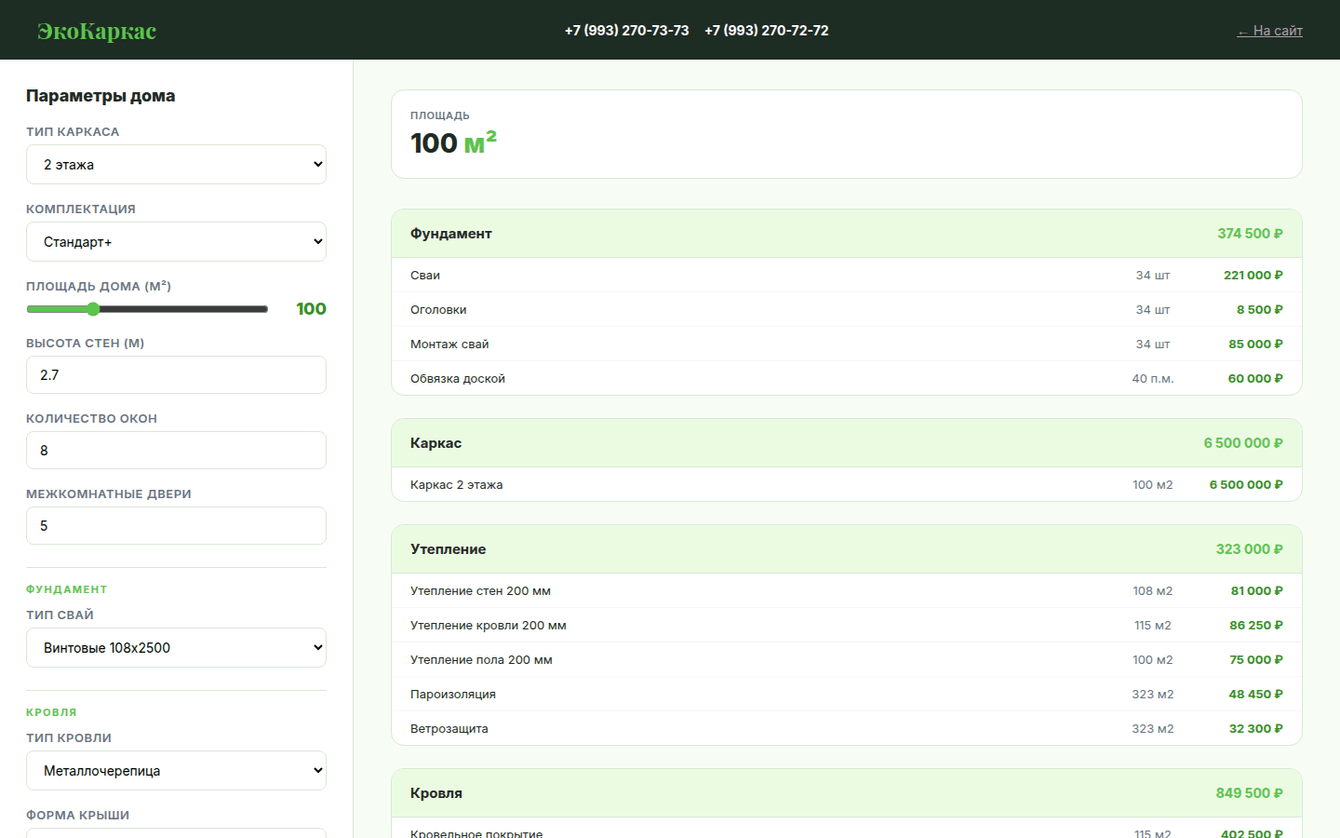This screenshot has height=838, width=1340.
Task: Select the 'Монтаж свай' row label
Action: coord(449,344)
